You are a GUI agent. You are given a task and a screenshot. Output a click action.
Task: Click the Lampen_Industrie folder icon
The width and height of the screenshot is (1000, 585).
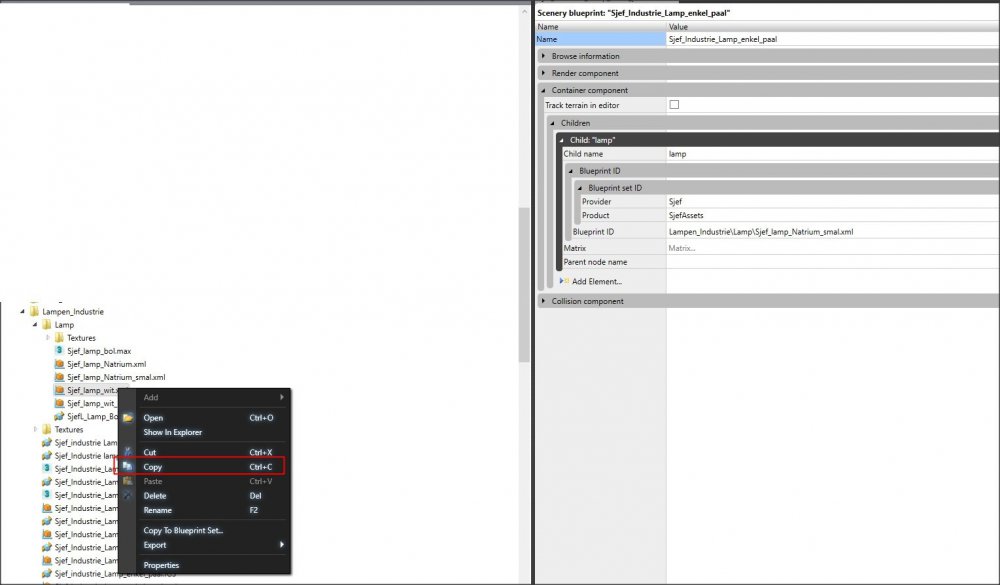point(34,312)
